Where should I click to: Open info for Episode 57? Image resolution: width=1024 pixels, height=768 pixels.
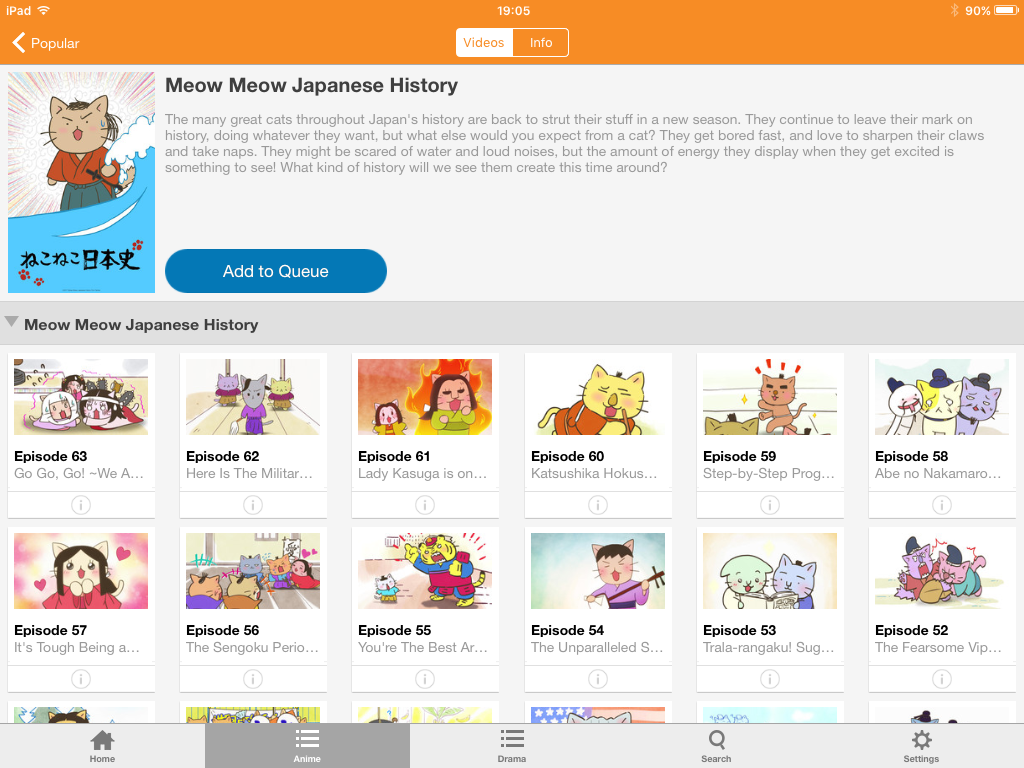(81, 679)
